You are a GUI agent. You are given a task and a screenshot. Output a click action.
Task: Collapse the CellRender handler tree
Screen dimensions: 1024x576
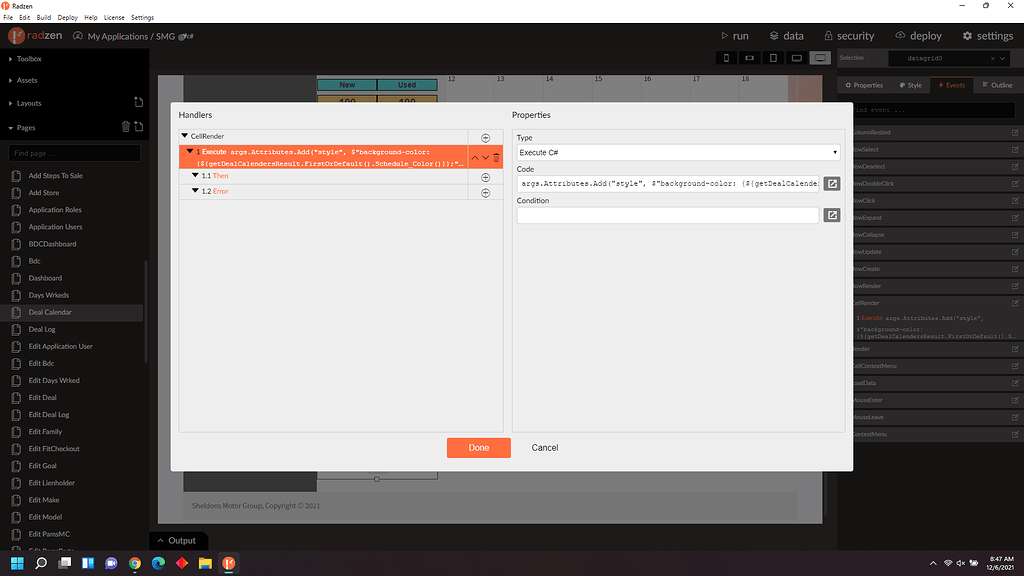182,136
